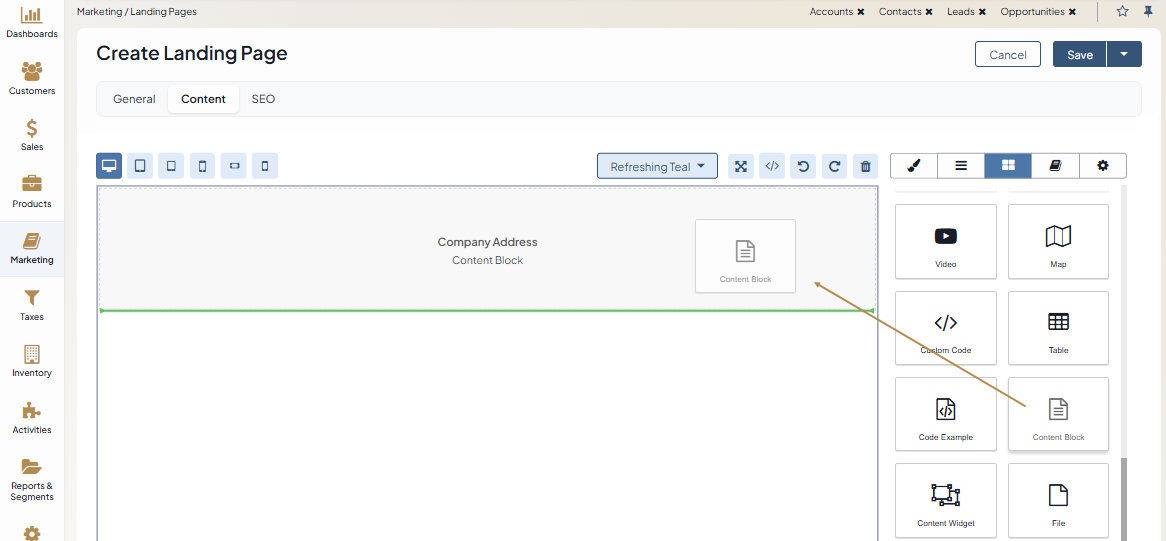The image size is (1166, 541).
Task: Open the view code editor
Action: [x=772, y=167]
